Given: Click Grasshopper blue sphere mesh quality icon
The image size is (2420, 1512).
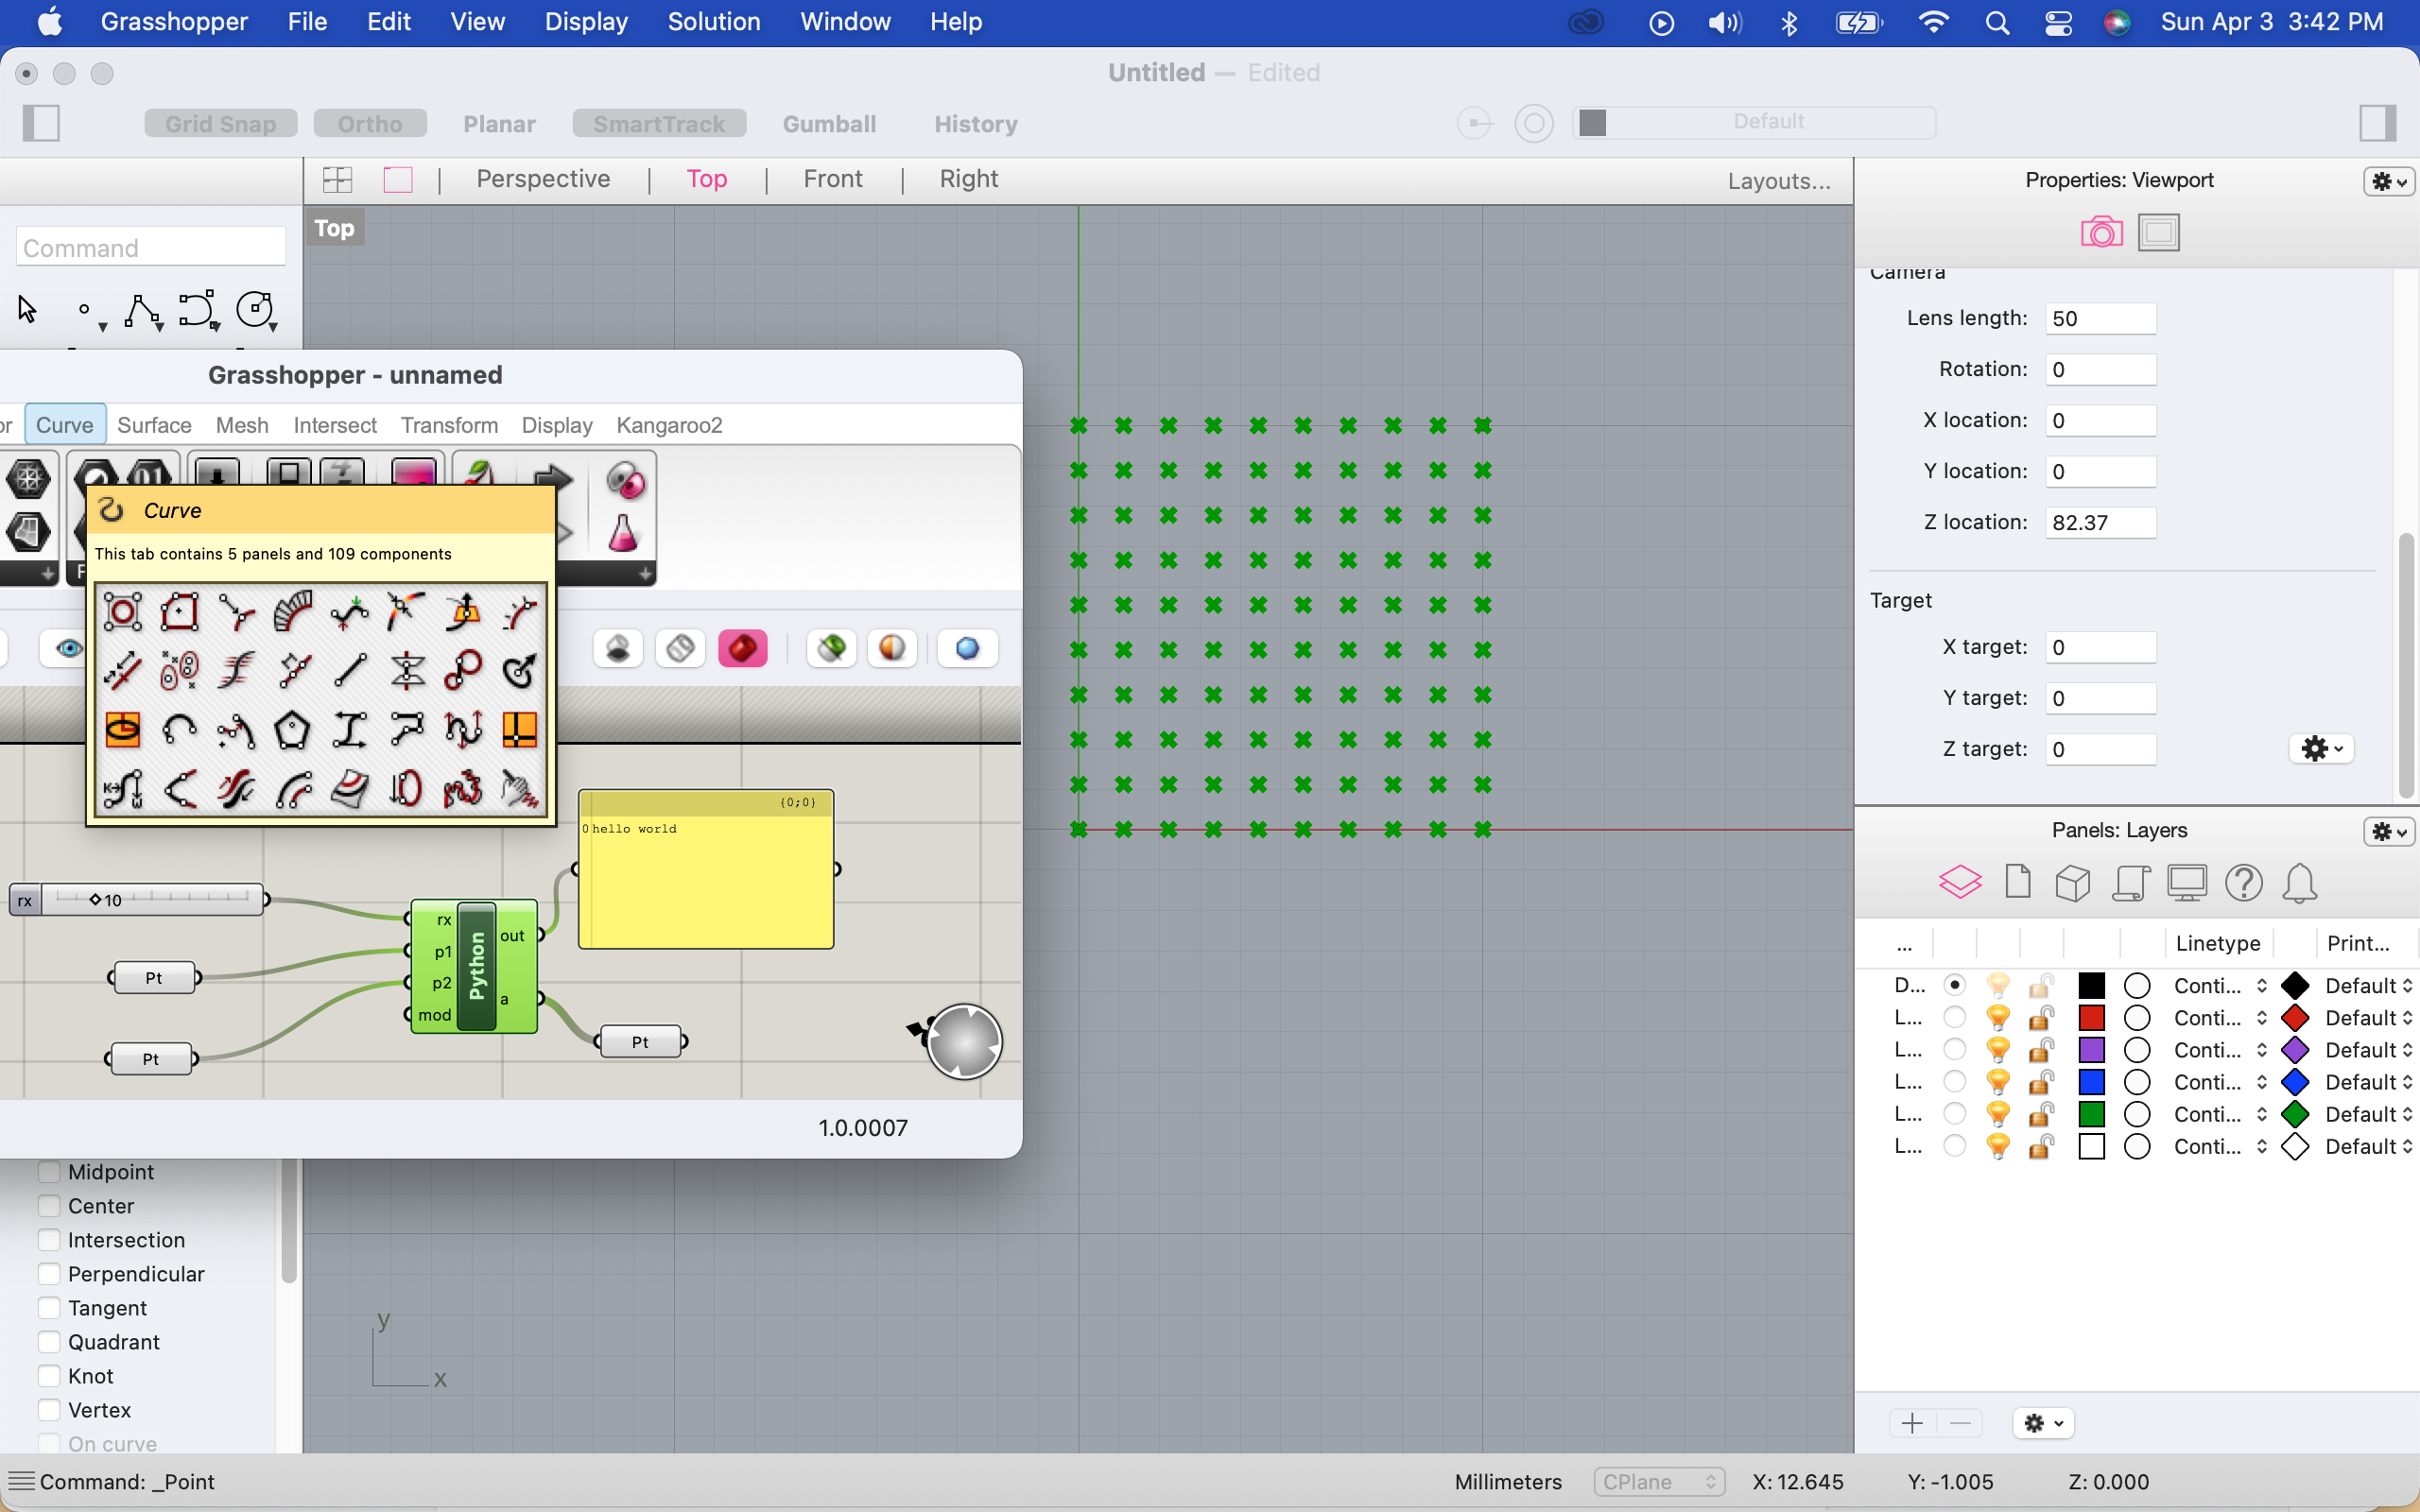Looking at the screenshot, I should pos(967,649).
